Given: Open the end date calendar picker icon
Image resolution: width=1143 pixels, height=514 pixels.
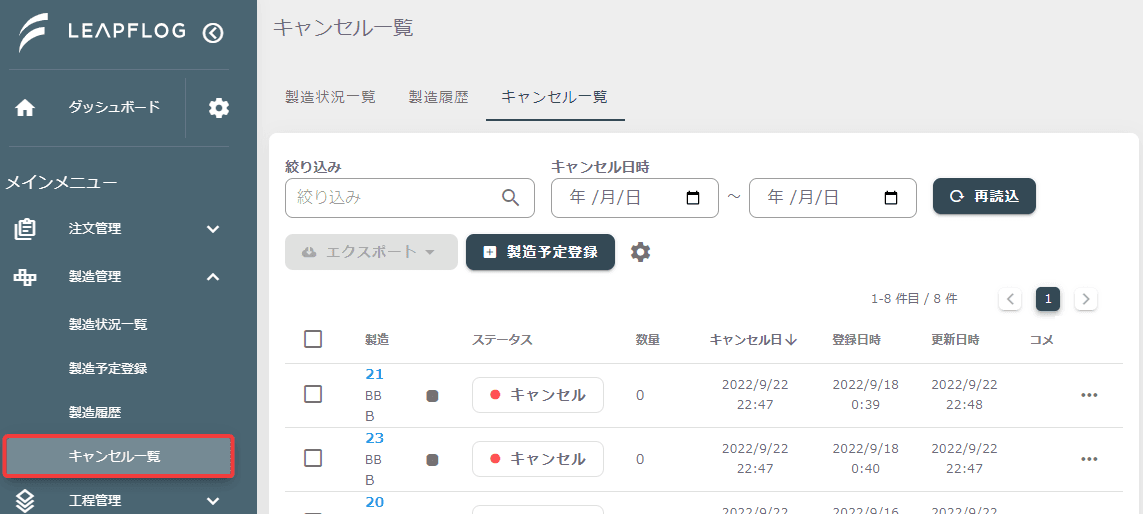Looking at the screenshot, I should point(891,198).
